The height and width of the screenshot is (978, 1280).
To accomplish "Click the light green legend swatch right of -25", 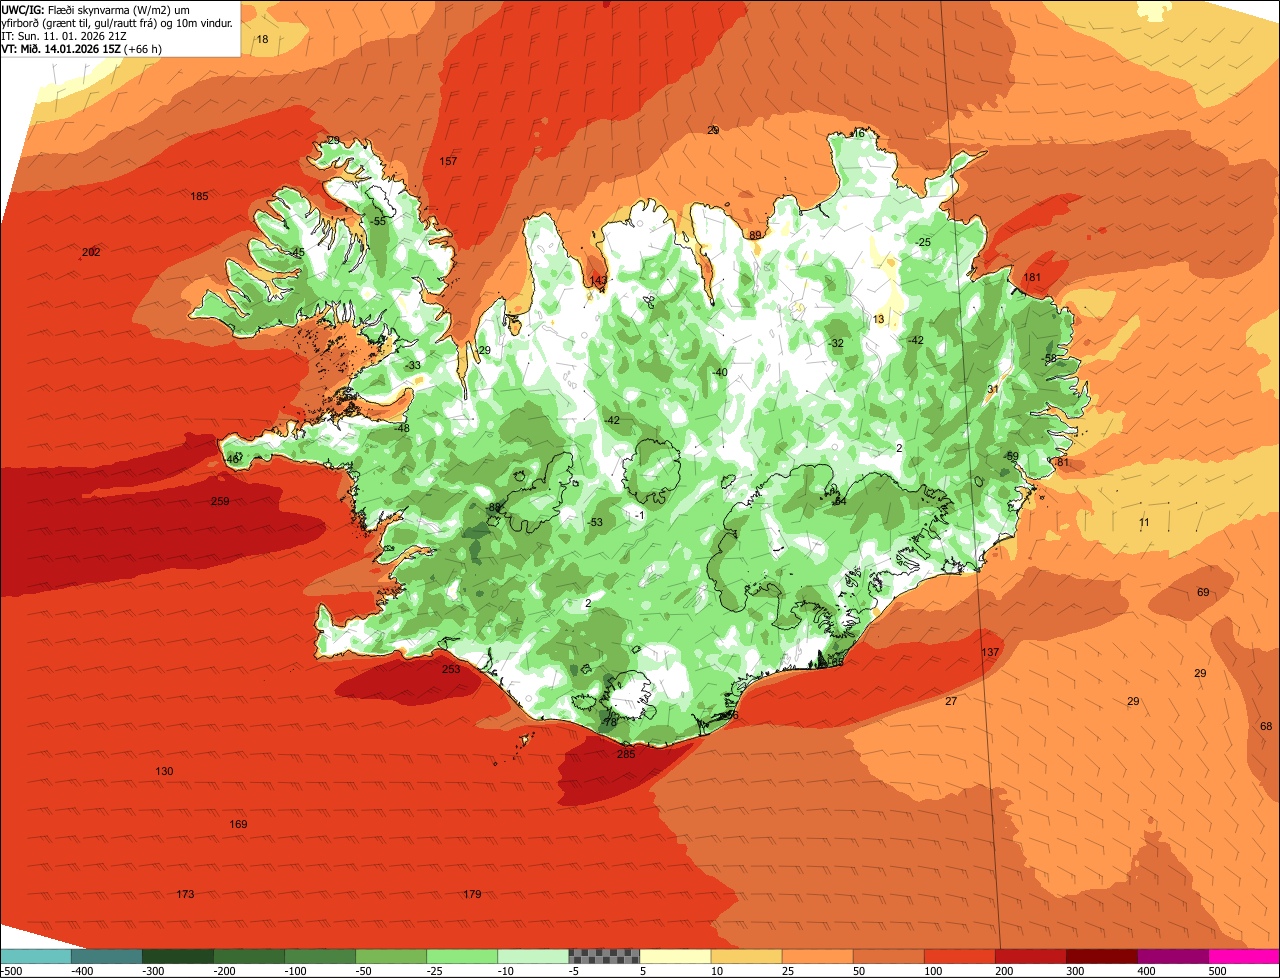I will pos(462,956).
